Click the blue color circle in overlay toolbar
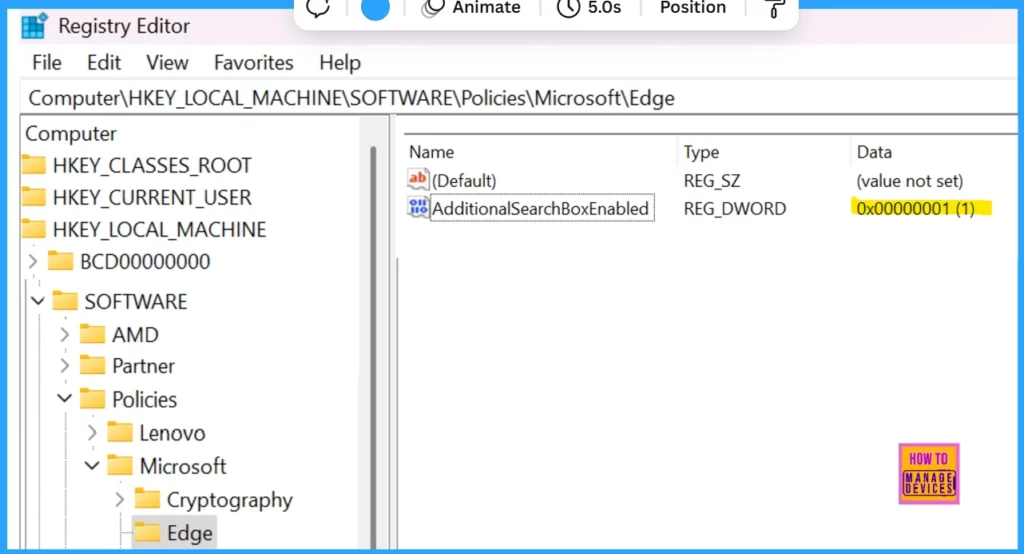This screenshot has width=1024, height=554. (x=376, y=8)
